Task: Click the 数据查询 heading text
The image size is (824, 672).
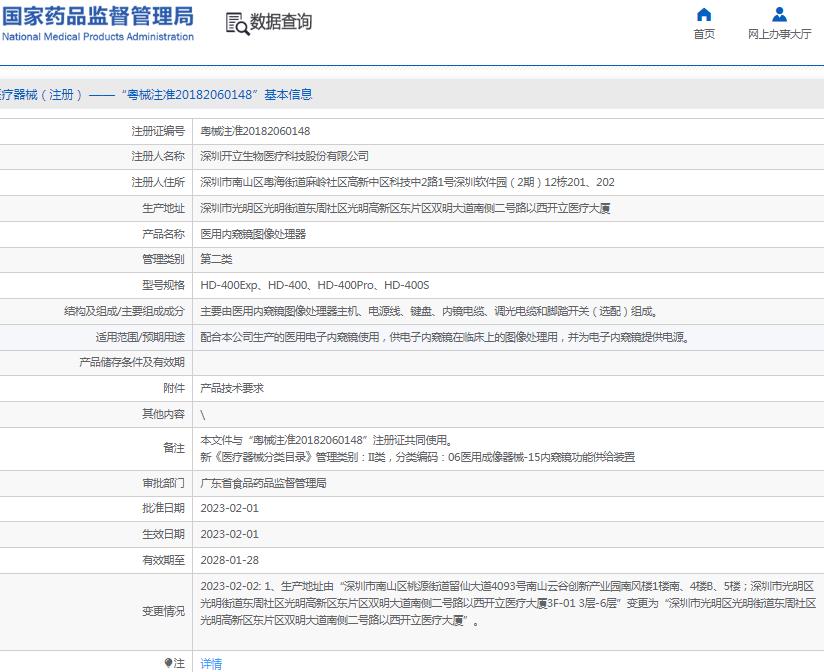Action: tap(281, 22)
